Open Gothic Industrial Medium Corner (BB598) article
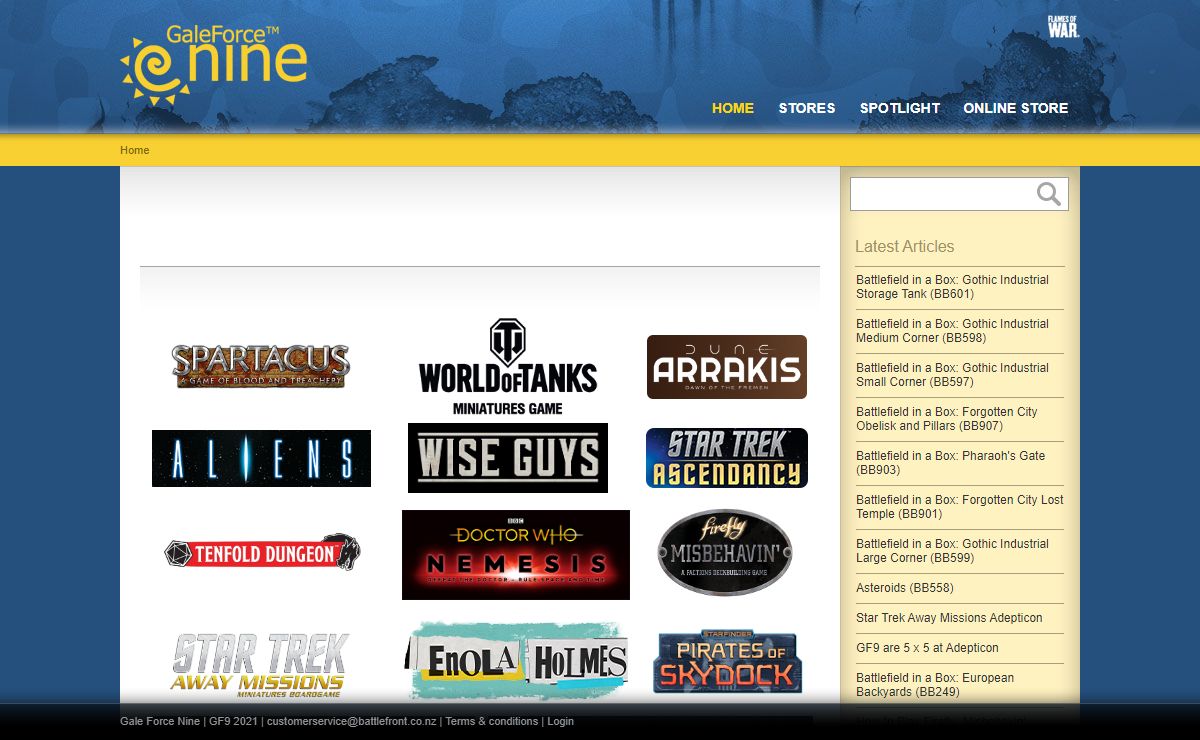This screenshot has height=740, width=1200. point(960,331)
